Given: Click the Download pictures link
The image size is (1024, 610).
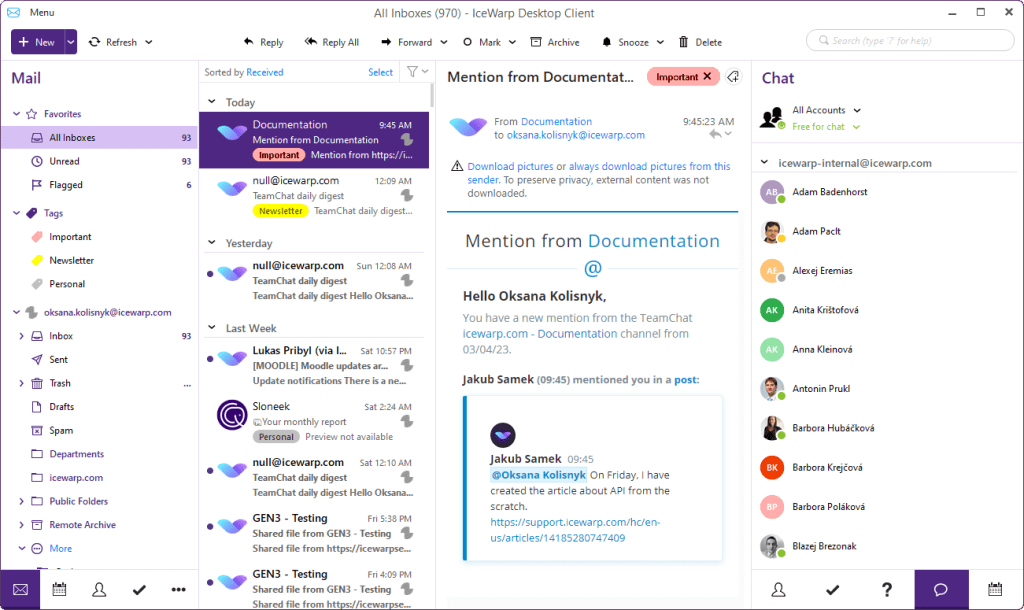Looking at the screenshot, I should [510, 167].
